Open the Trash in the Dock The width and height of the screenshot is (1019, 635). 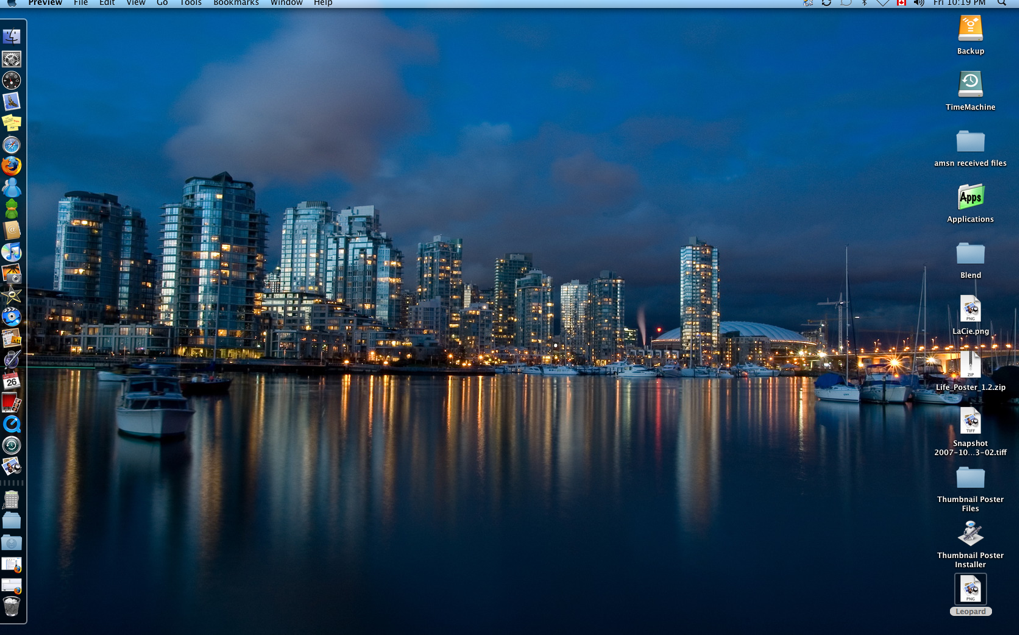pyautogui.click(x=12, y=606)
